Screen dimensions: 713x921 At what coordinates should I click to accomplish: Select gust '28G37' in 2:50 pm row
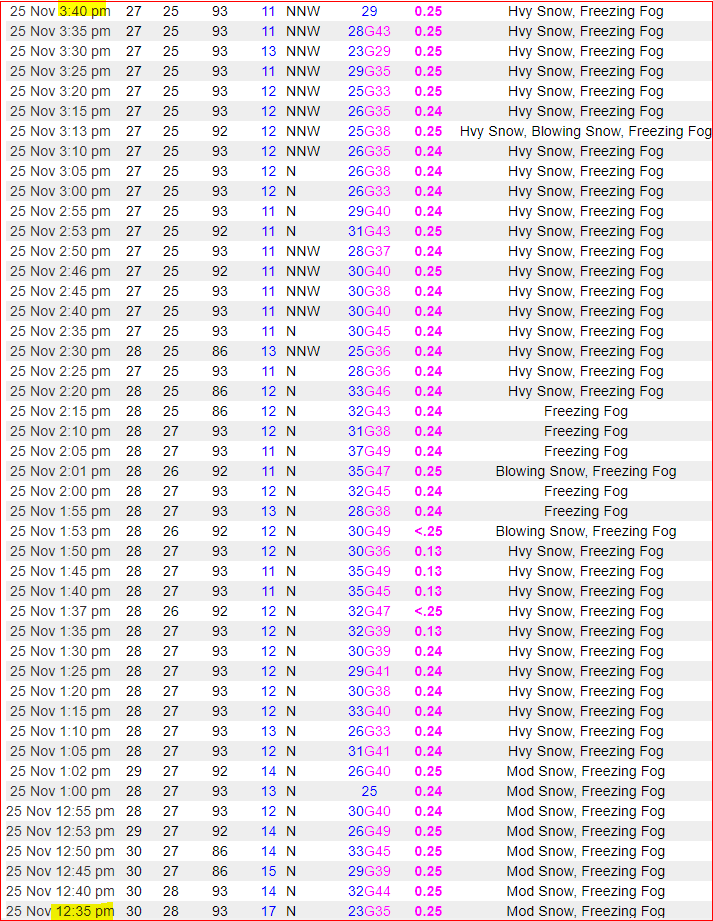[369, 251]
